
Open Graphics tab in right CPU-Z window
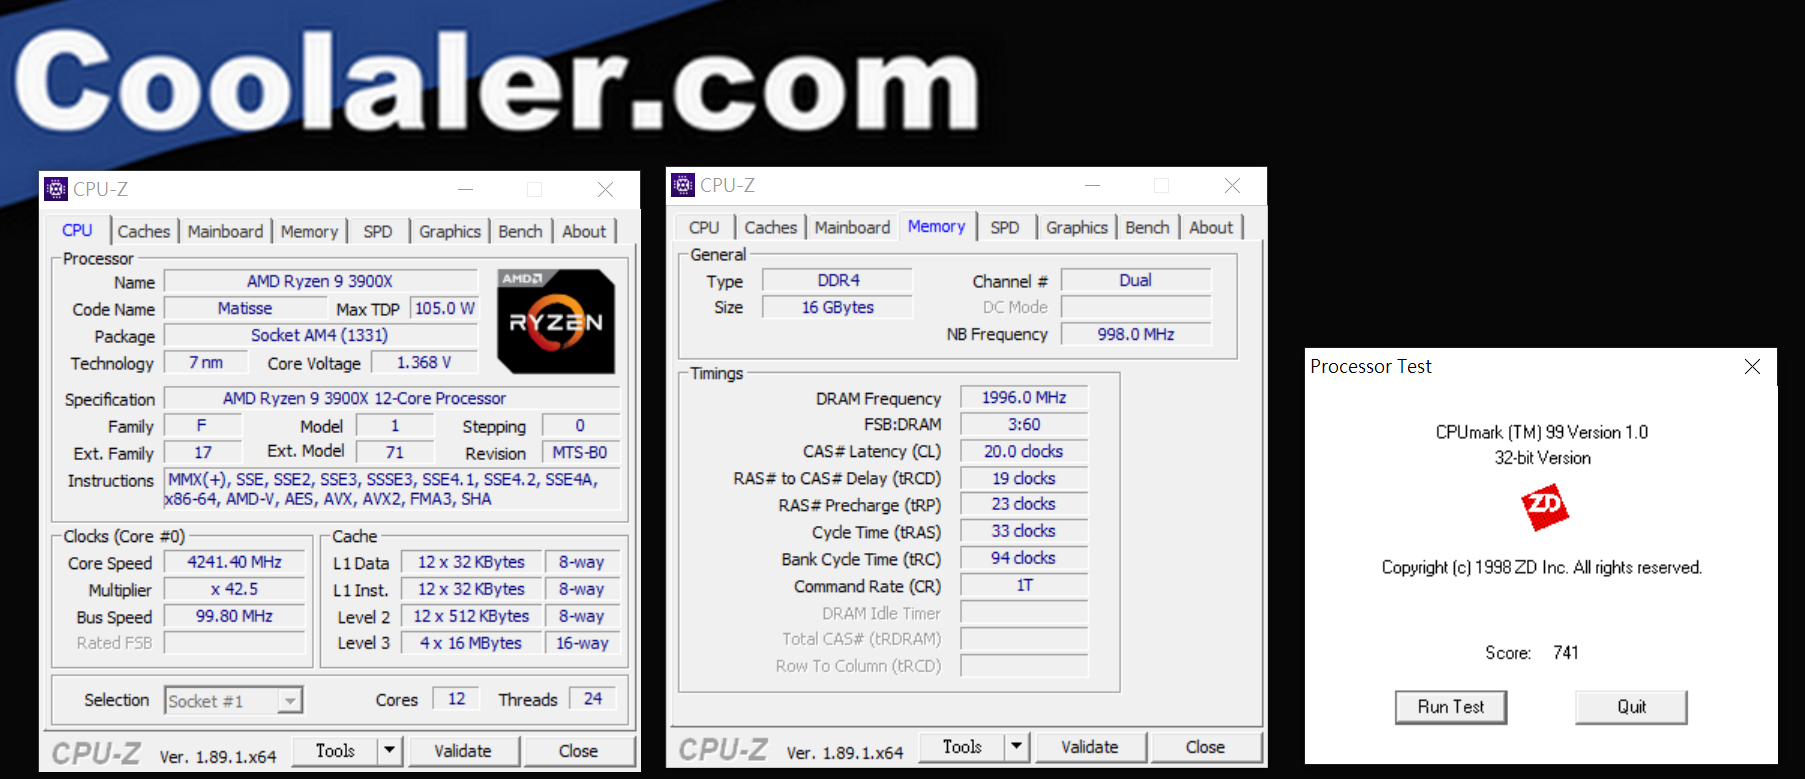point(1077,227)
